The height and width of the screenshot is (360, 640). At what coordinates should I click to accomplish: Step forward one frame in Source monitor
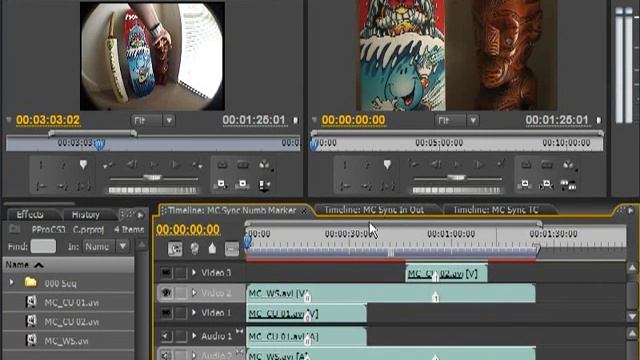coord(176,164)
